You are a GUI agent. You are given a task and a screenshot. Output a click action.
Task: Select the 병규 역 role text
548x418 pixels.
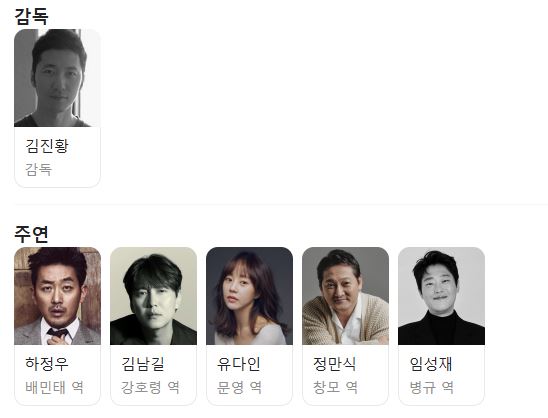[432, 387]
